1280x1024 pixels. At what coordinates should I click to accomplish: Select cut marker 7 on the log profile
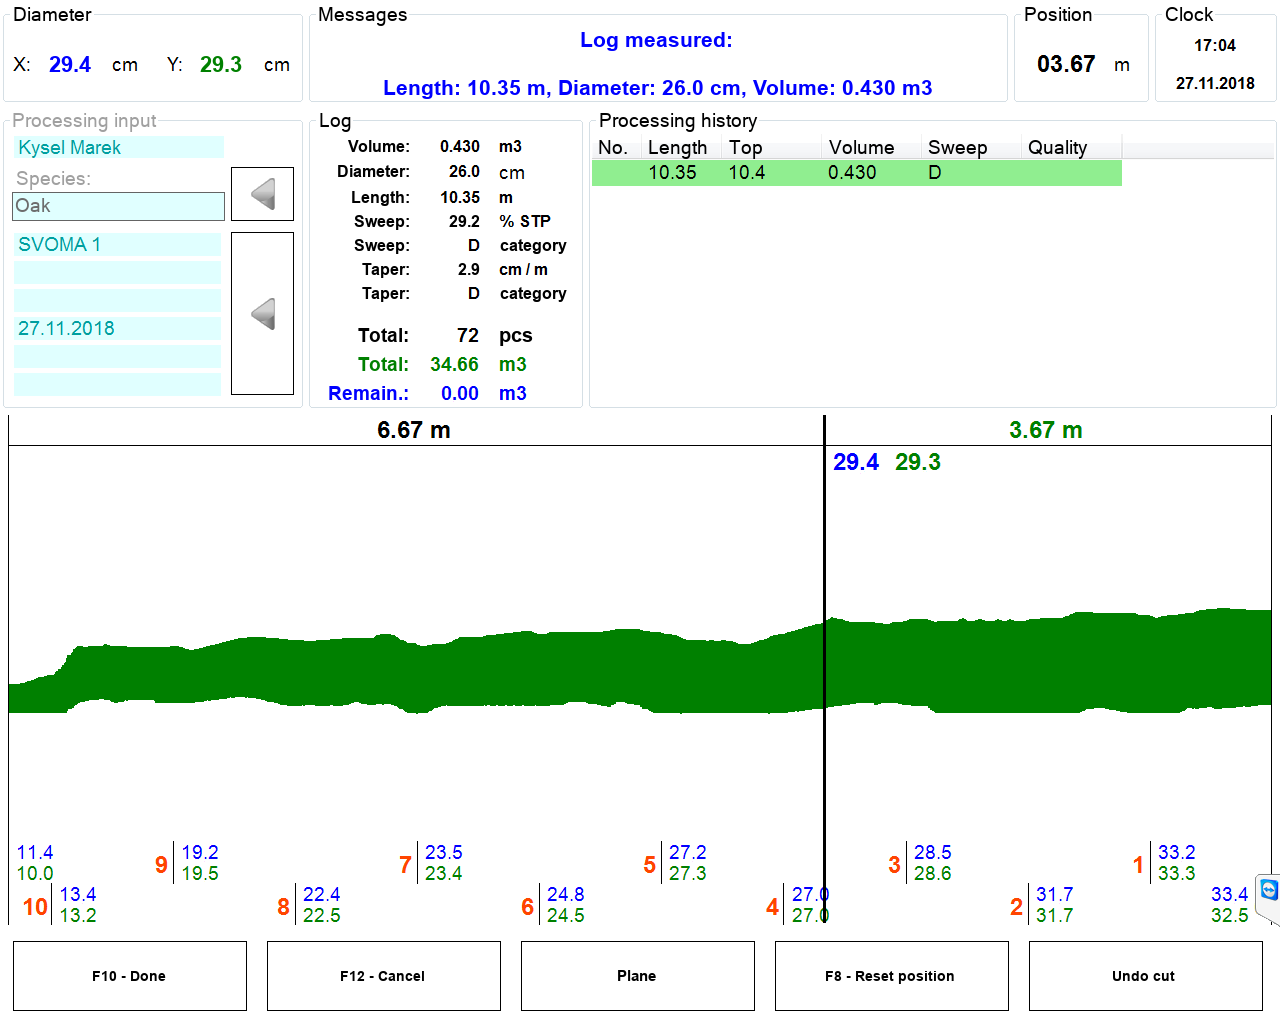coord(405,865)
